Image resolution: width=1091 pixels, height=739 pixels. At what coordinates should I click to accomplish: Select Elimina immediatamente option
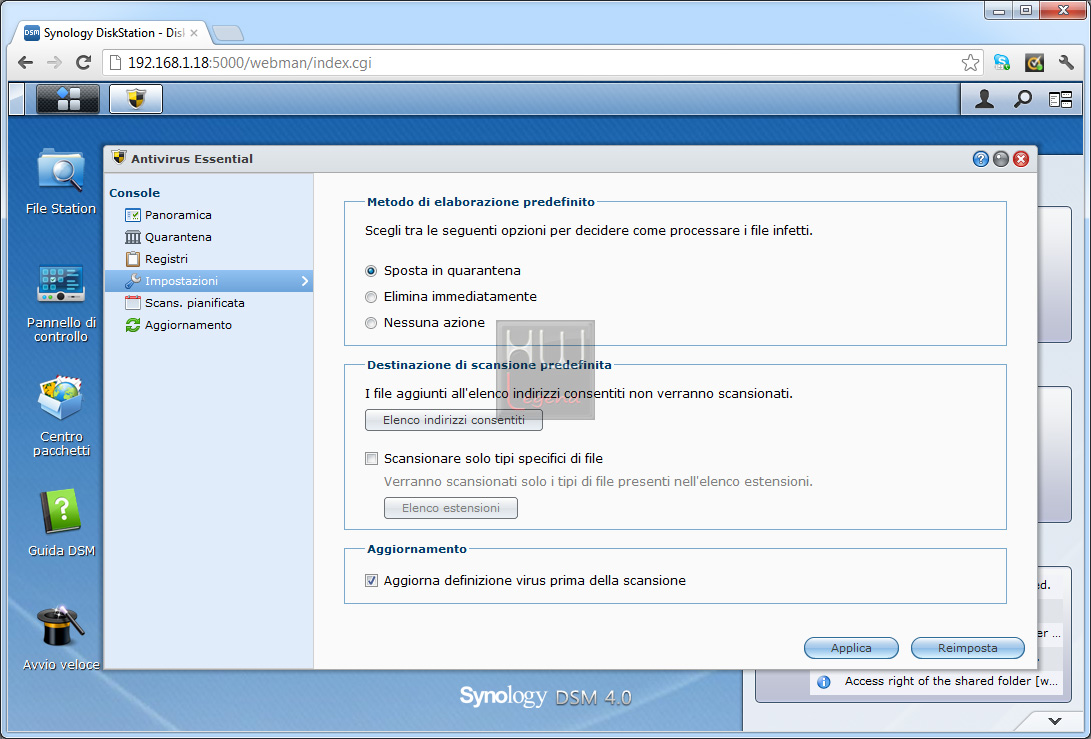tap(371, 297)
